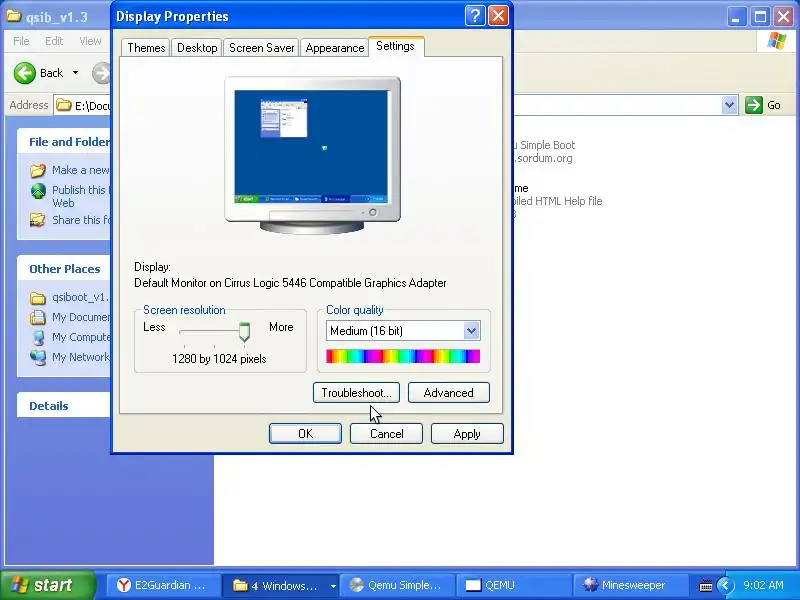Collapse the Other Places panel header

(x=64, y=269)
